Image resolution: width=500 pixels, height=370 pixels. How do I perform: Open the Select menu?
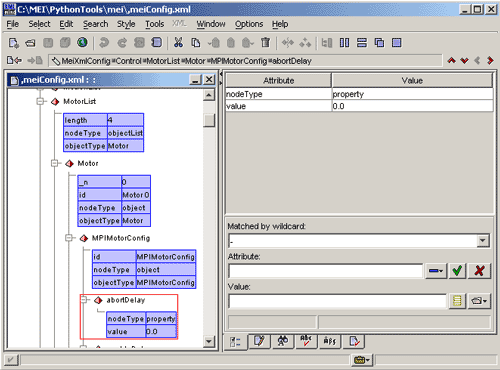(39, 24)
